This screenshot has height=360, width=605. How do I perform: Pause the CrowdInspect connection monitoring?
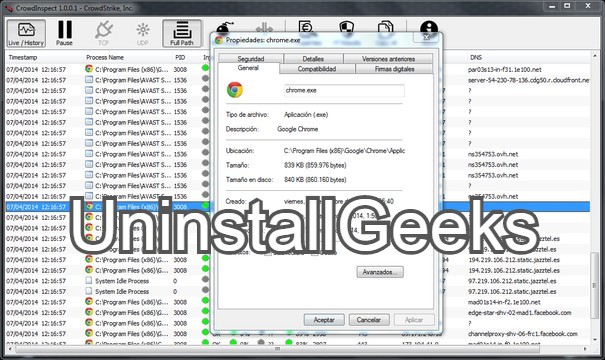click(x=64, y=34)
